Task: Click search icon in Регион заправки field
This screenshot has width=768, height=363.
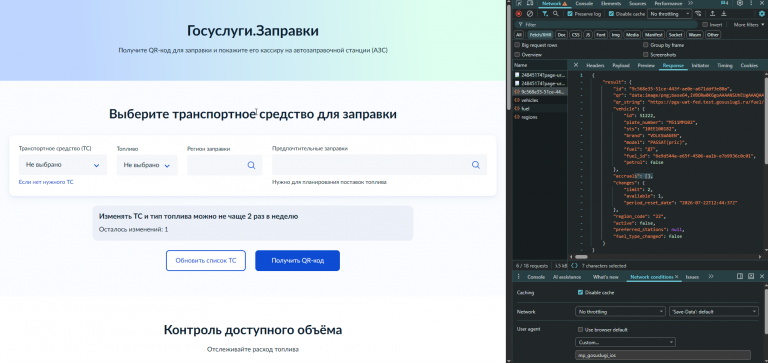Action: (251, 165)
